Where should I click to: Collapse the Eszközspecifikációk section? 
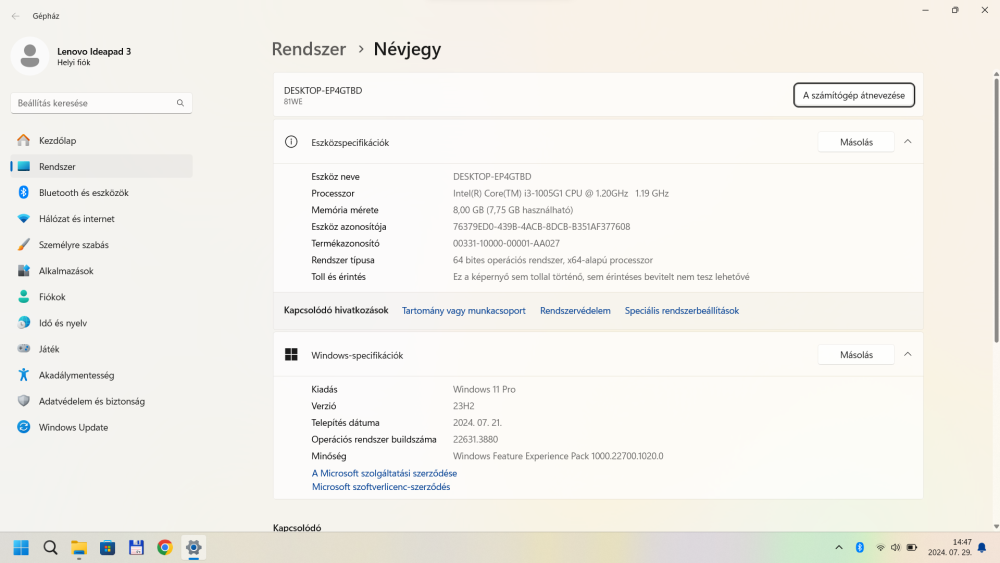click(x=907, y=142)
